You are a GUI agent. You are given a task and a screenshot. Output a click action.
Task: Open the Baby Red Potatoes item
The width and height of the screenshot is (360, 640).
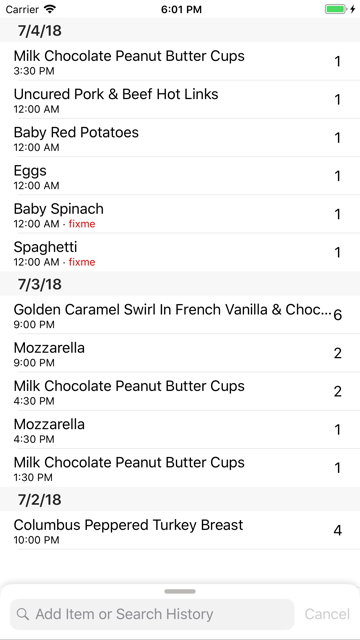coord(180,138)
